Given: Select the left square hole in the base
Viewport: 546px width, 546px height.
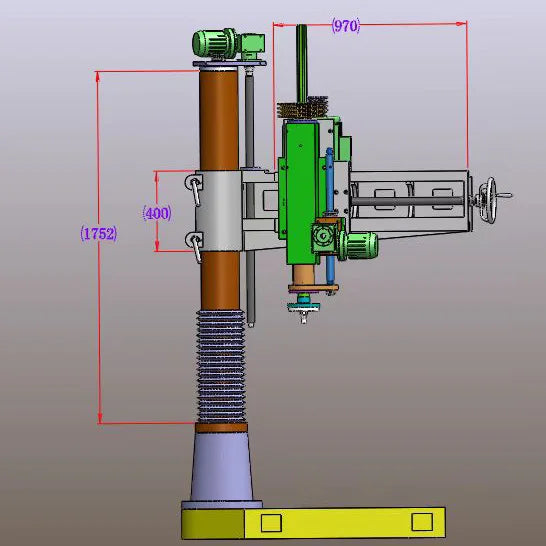Looking at the screenshot, I should [271, 523].
